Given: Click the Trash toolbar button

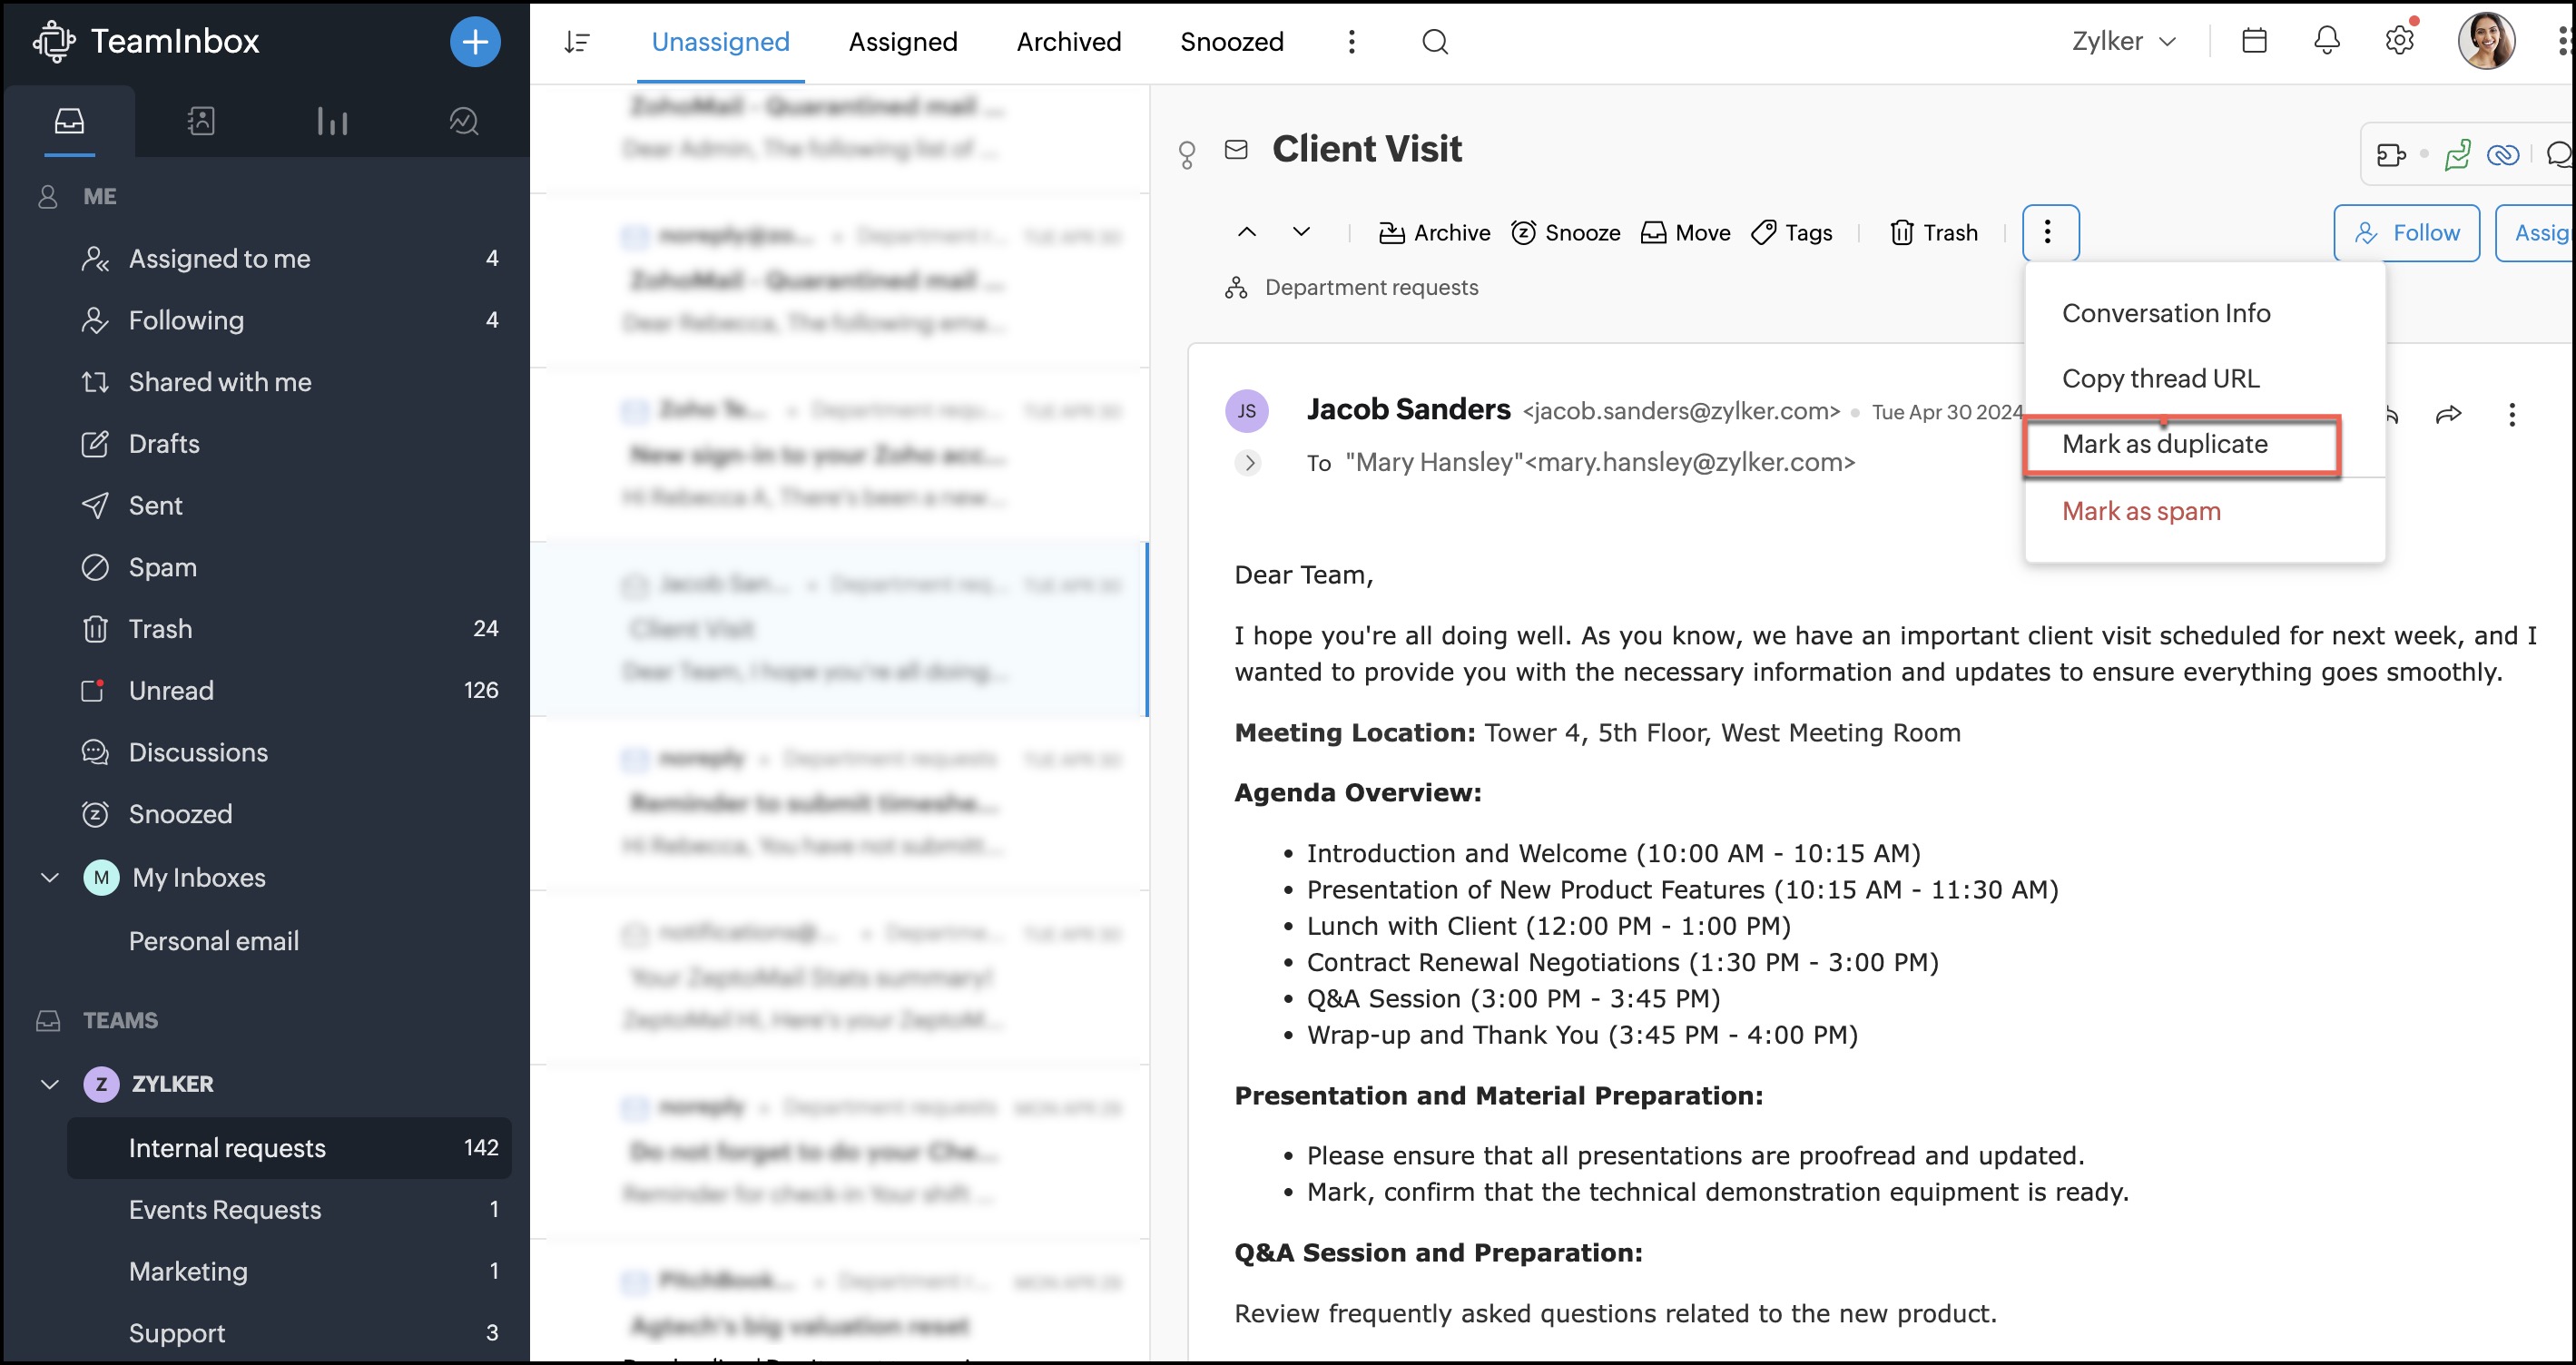Looking at the screenshot, I should [1934, 233].
